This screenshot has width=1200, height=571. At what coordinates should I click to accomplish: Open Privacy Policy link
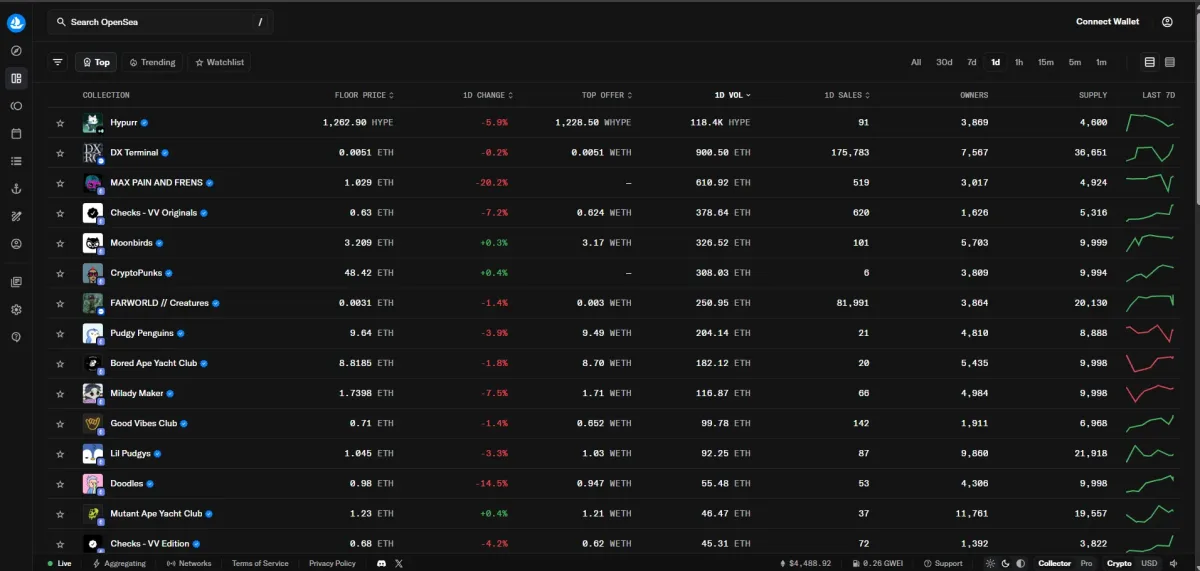click(332, 563)
